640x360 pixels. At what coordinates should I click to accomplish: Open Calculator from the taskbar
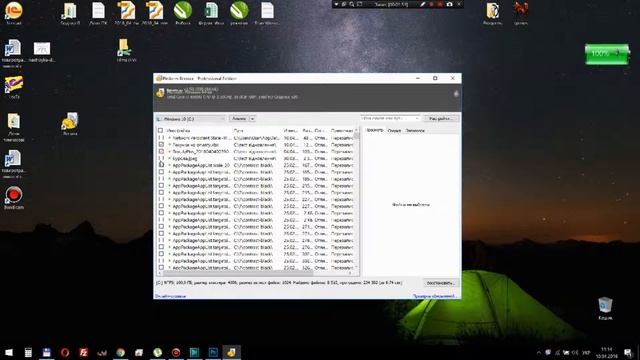coord(28,352)
